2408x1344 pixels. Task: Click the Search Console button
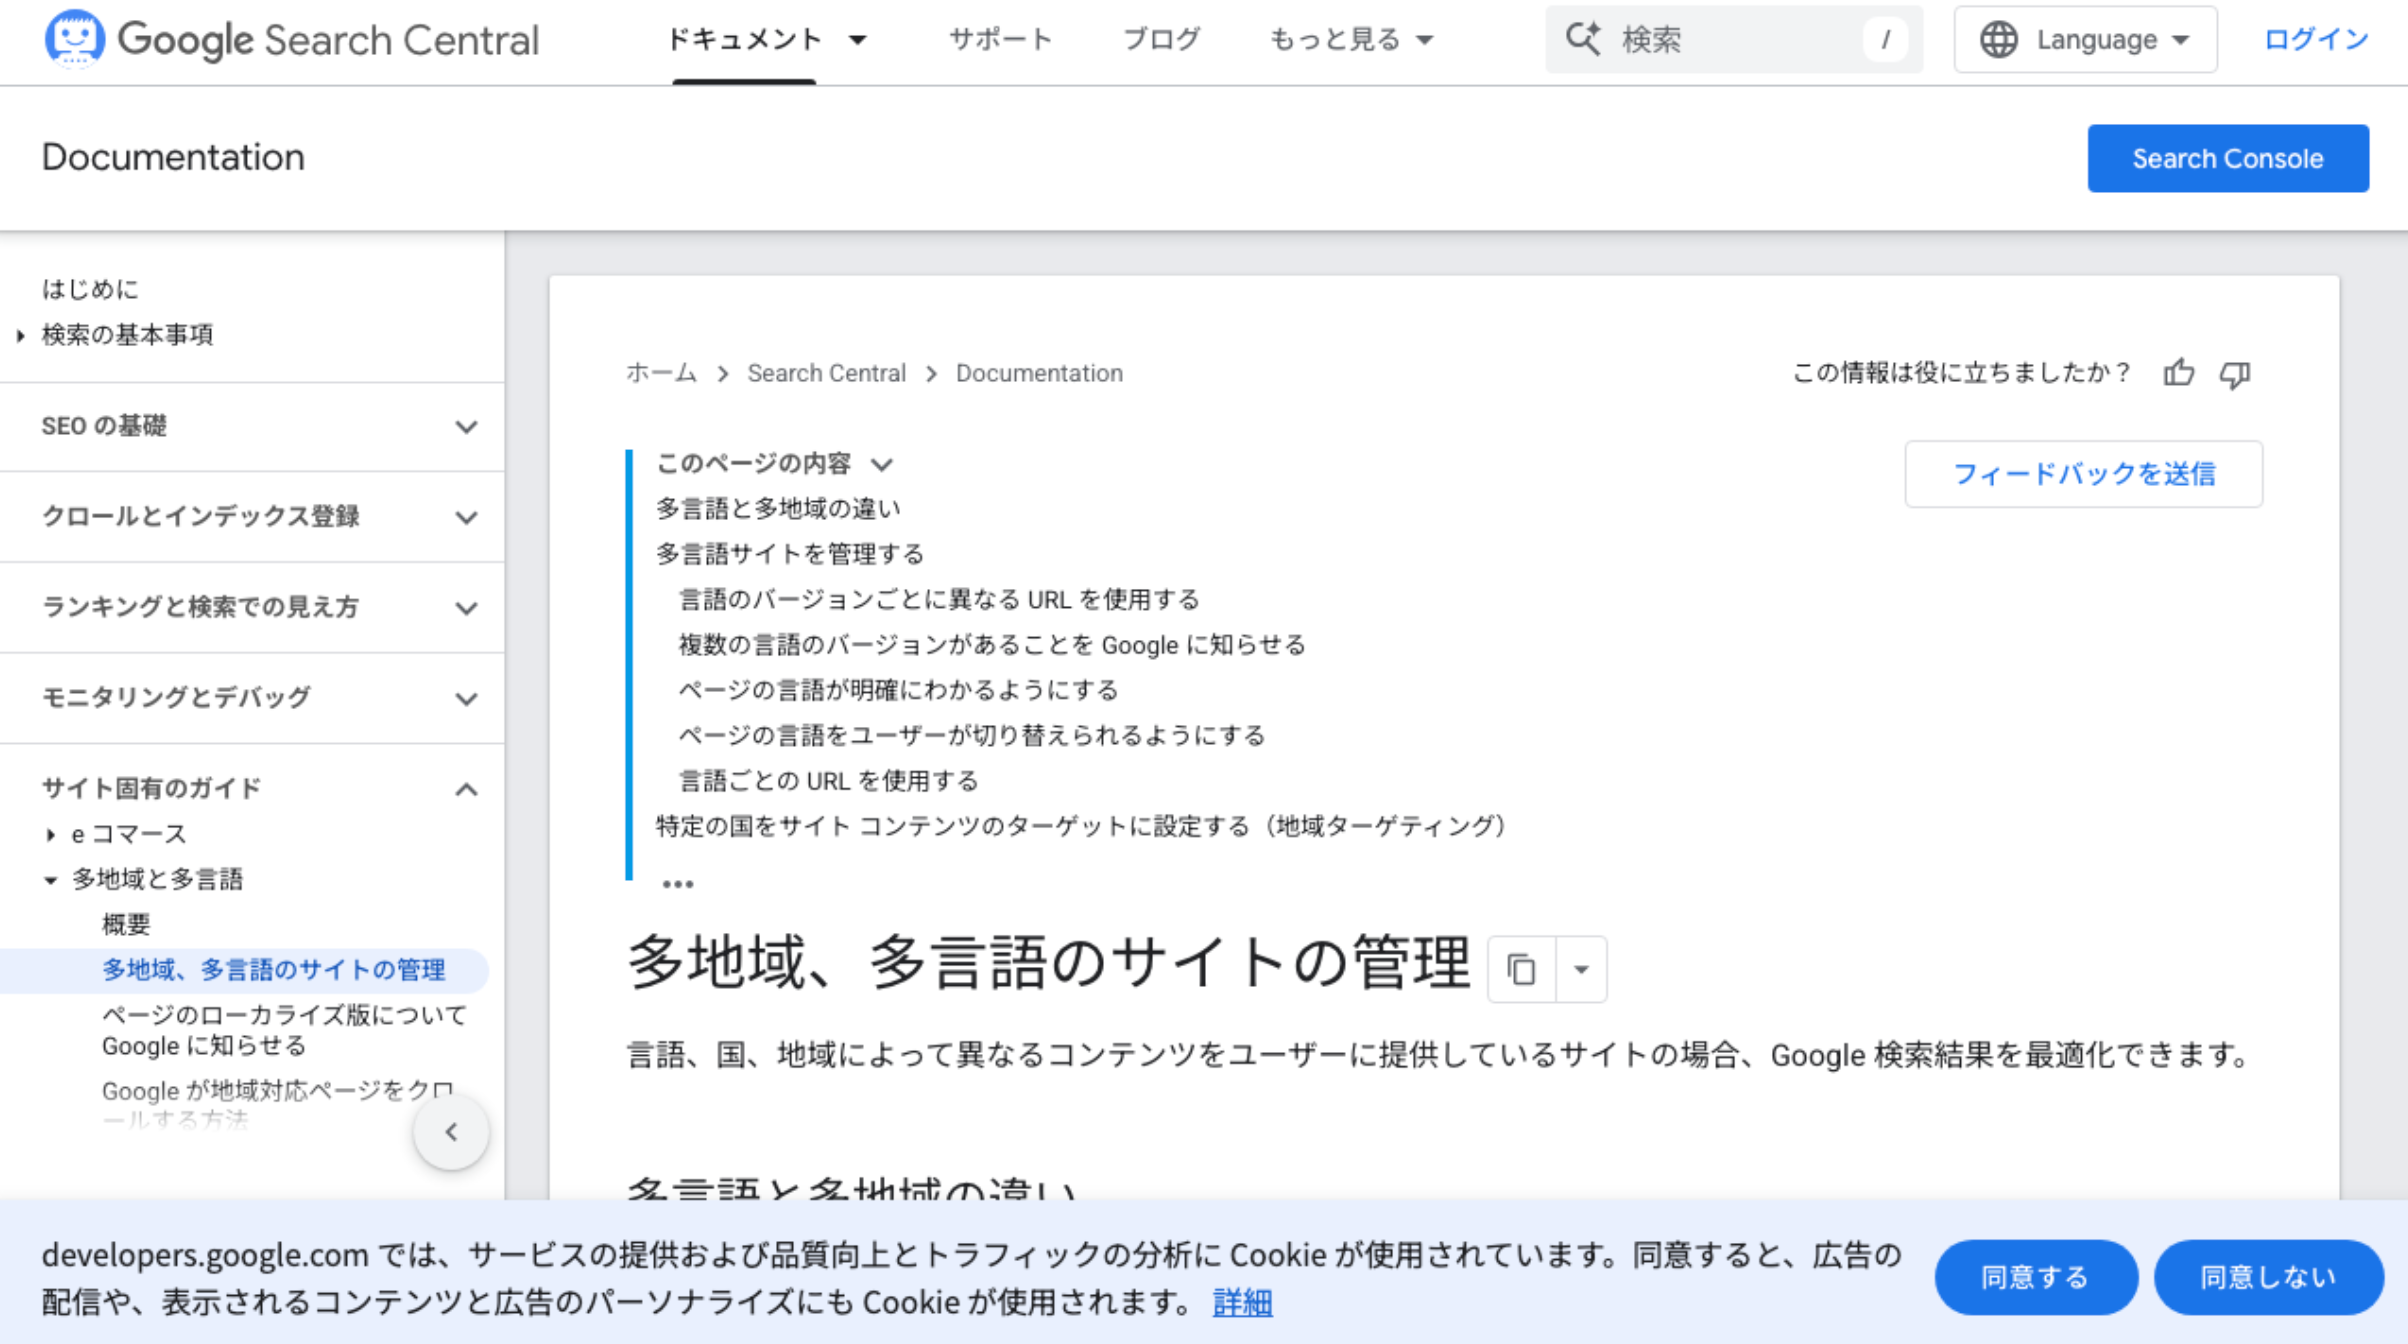[2227, 158]
